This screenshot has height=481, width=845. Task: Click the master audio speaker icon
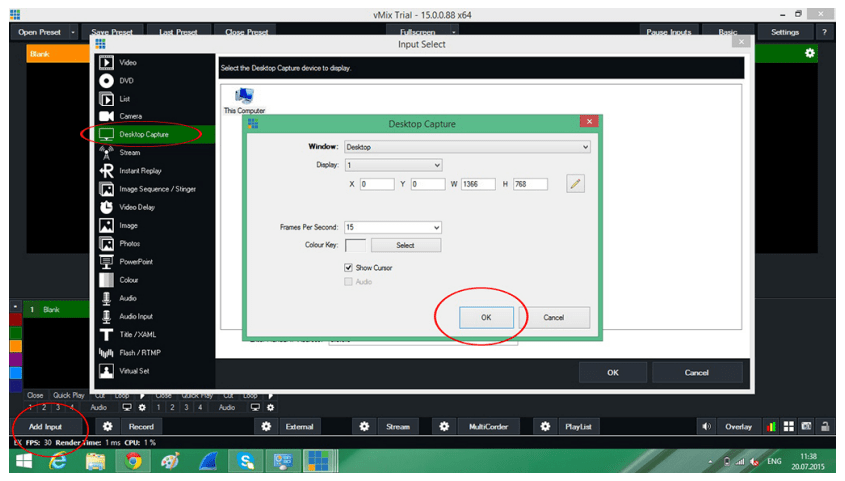pos(707,427)
